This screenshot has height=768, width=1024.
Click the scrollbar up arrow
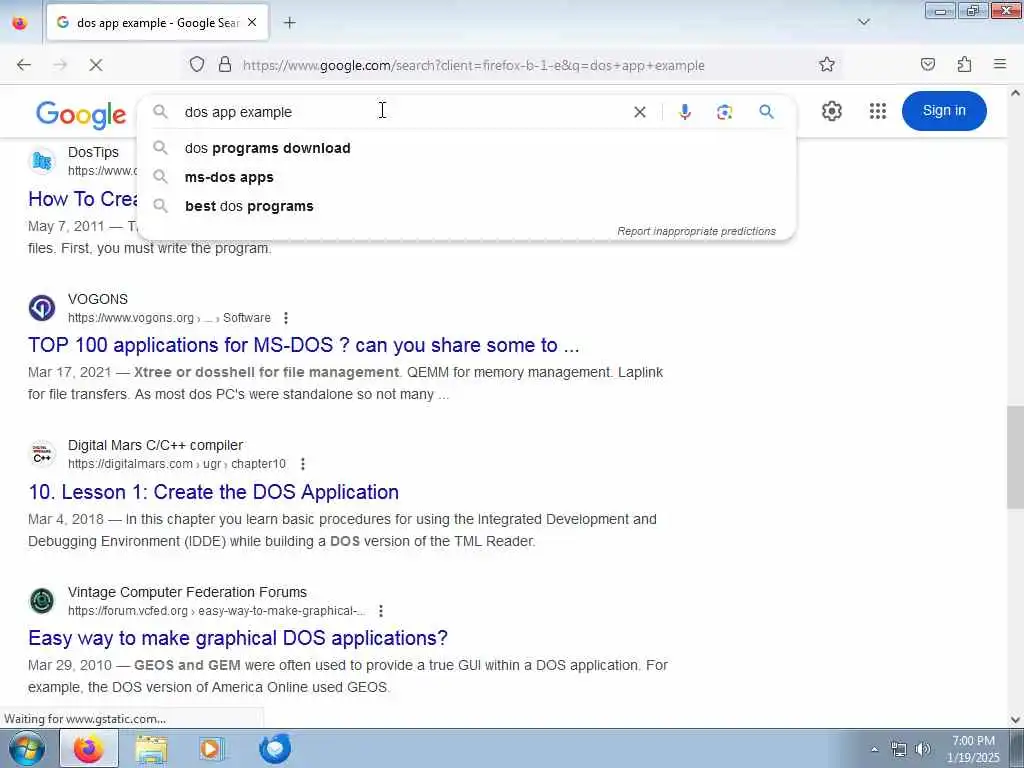pos(1015,93)
